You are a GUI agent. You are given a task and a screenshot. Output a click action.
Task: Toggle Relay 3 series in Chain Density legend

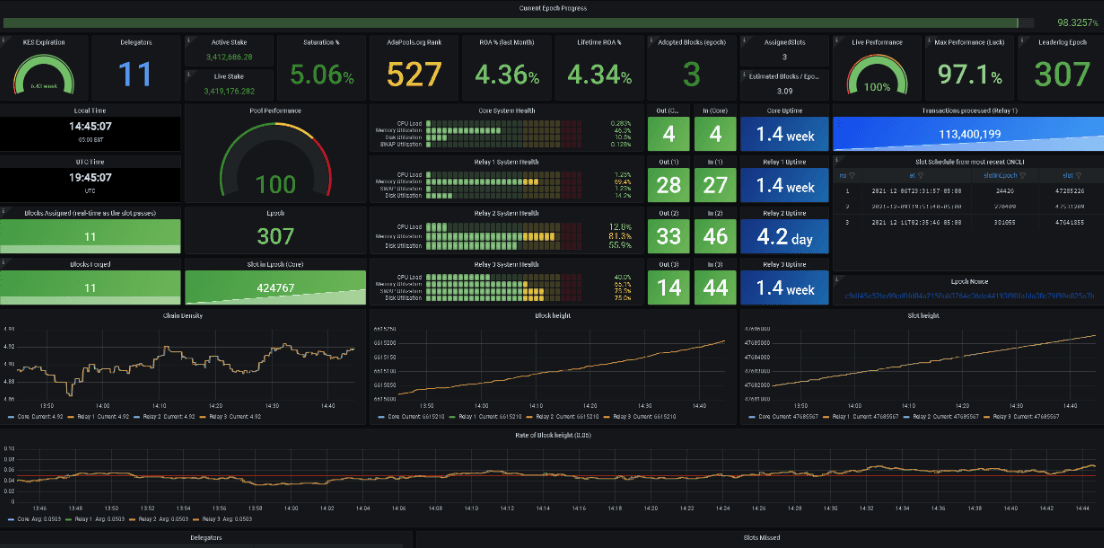tap(232, 416)
